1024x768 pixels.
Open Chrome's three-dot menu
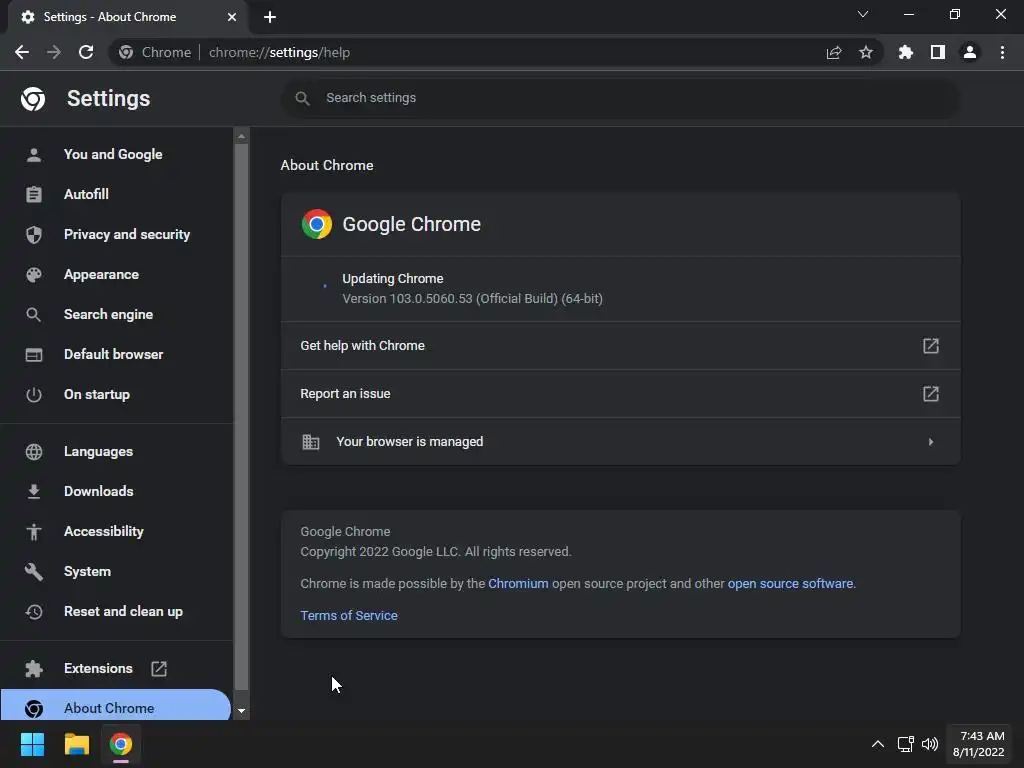(1002, 52)
